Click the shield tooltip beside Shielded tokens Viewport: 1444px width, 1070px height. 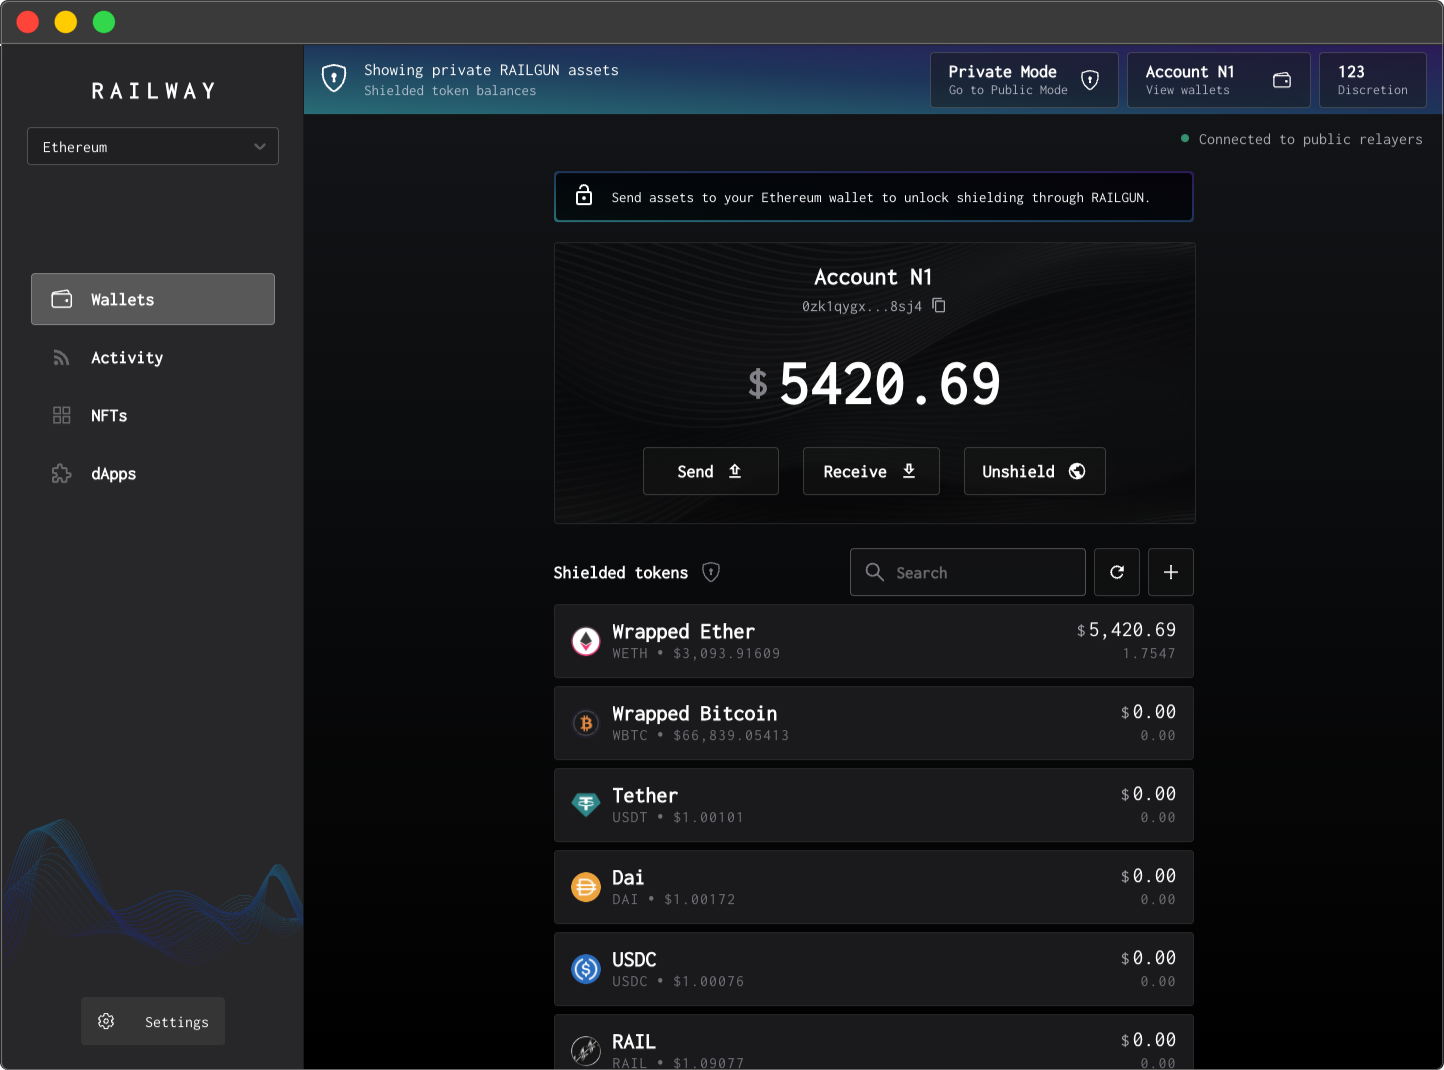tap(711, 572)
